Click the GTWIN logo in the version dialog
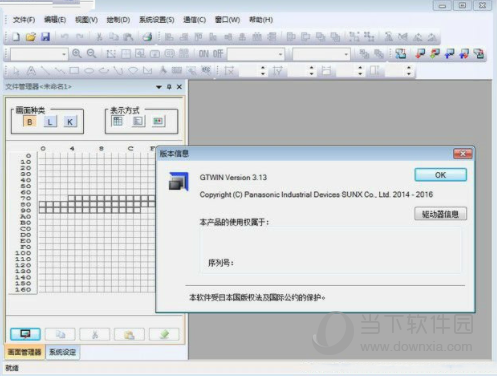 179,181
